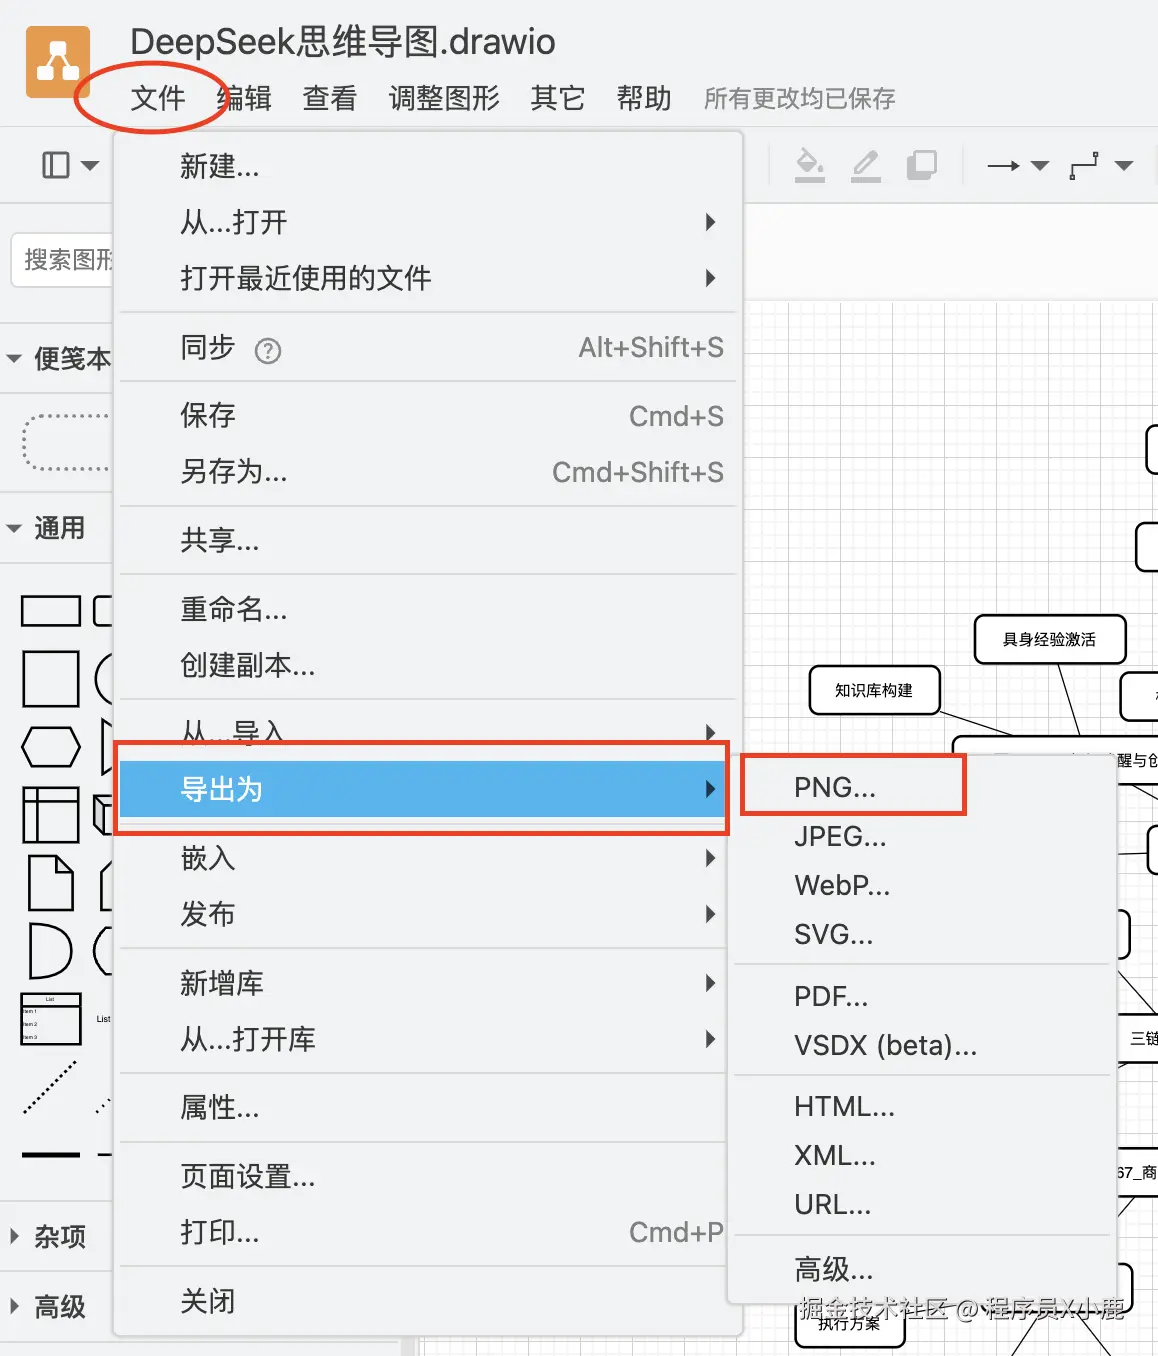
Task: Choose the 同步 menu item
Action: click(428, 347)
